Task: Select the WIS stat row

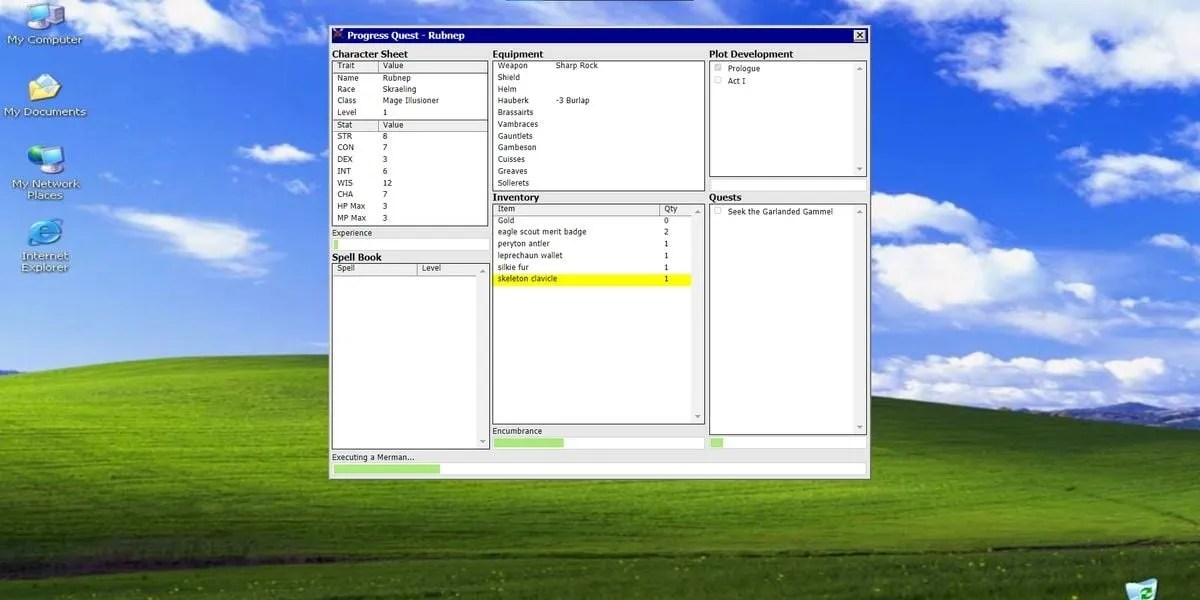Action: (x=410, y=183)
